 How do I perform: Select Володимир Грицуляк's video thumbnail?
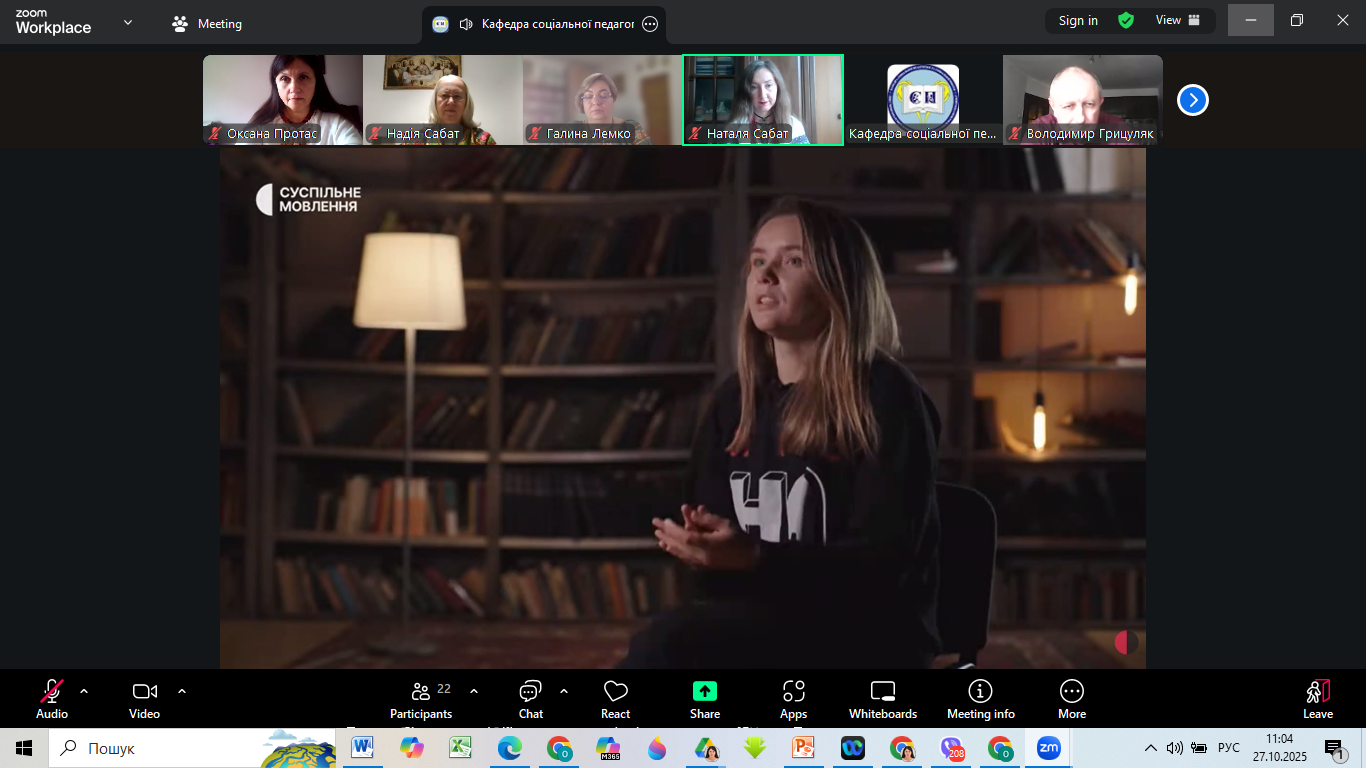point(1082,100)
